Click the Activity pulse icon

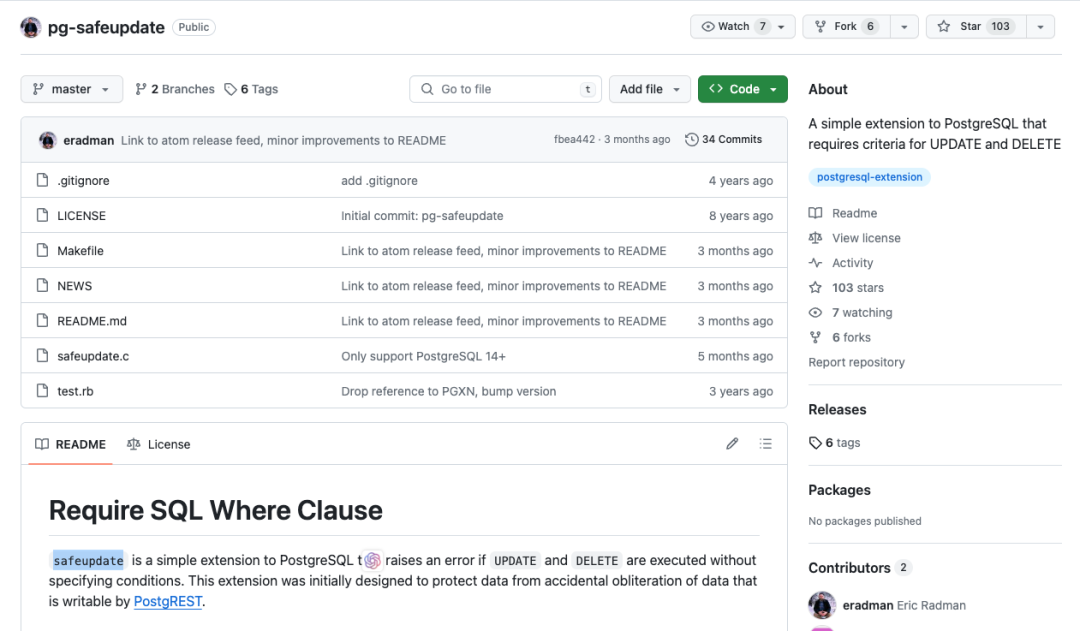(x=815, y=263)
